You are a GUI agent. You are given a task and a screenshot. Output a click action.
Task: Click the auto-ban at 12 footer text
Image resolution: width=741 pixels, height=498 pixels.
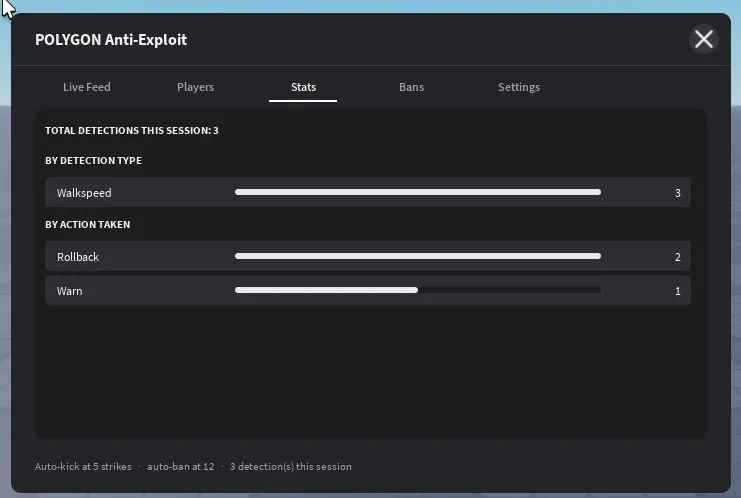click(x=181, y=466)
